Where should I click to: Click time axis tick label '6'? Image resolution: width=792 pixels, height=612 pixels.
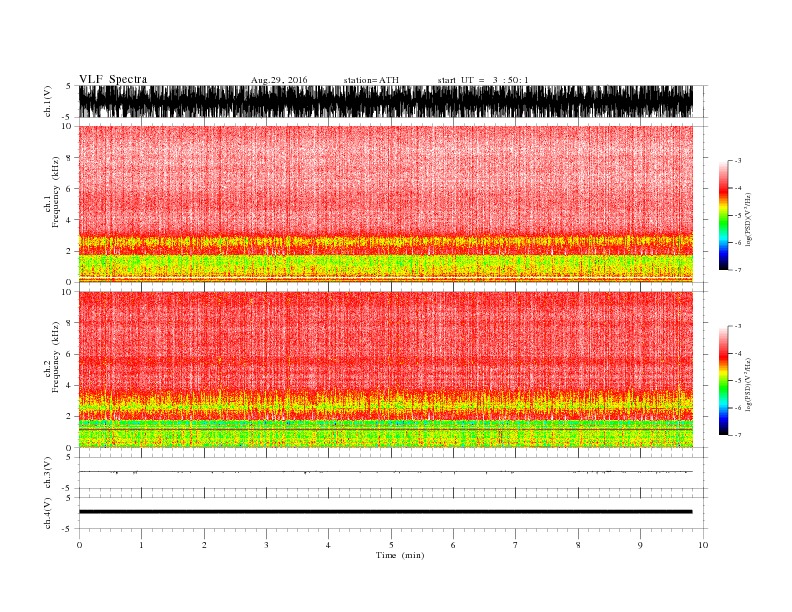point(453,545)
